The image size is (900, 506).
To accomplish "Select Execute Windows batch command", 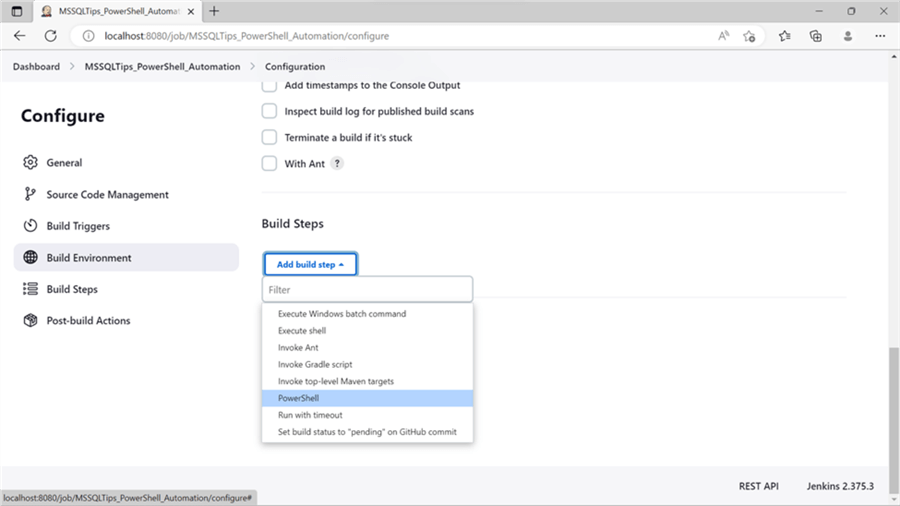I will 367,314.
